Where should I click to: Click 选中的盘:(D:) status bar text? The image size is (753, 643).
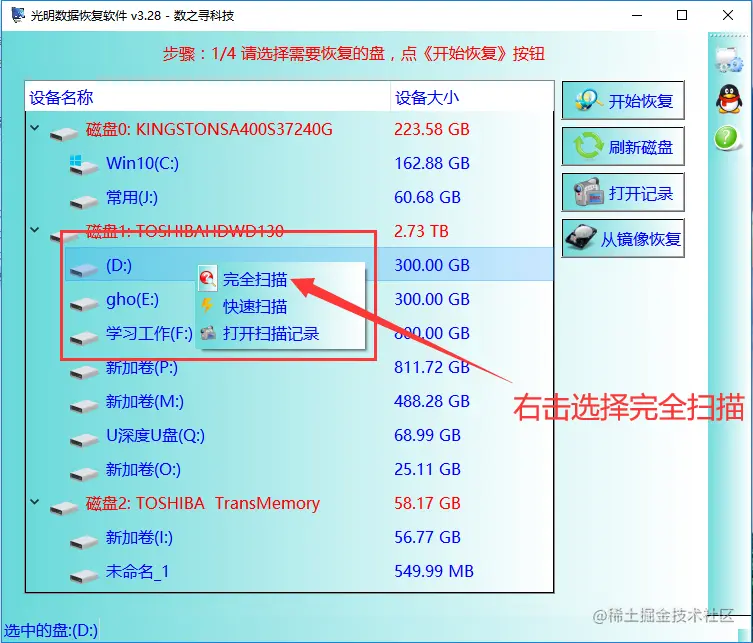pos(51,630)
